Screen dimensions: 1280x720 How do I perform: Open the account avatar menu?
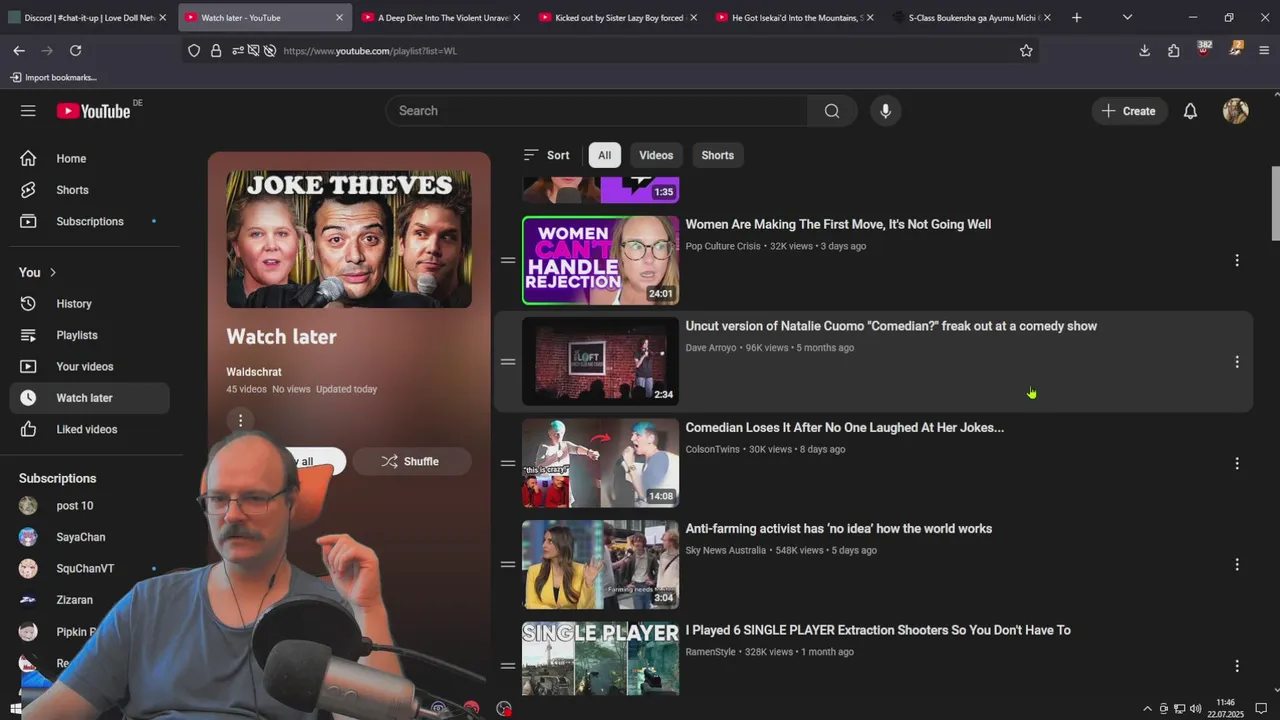tap(1235, 111)
